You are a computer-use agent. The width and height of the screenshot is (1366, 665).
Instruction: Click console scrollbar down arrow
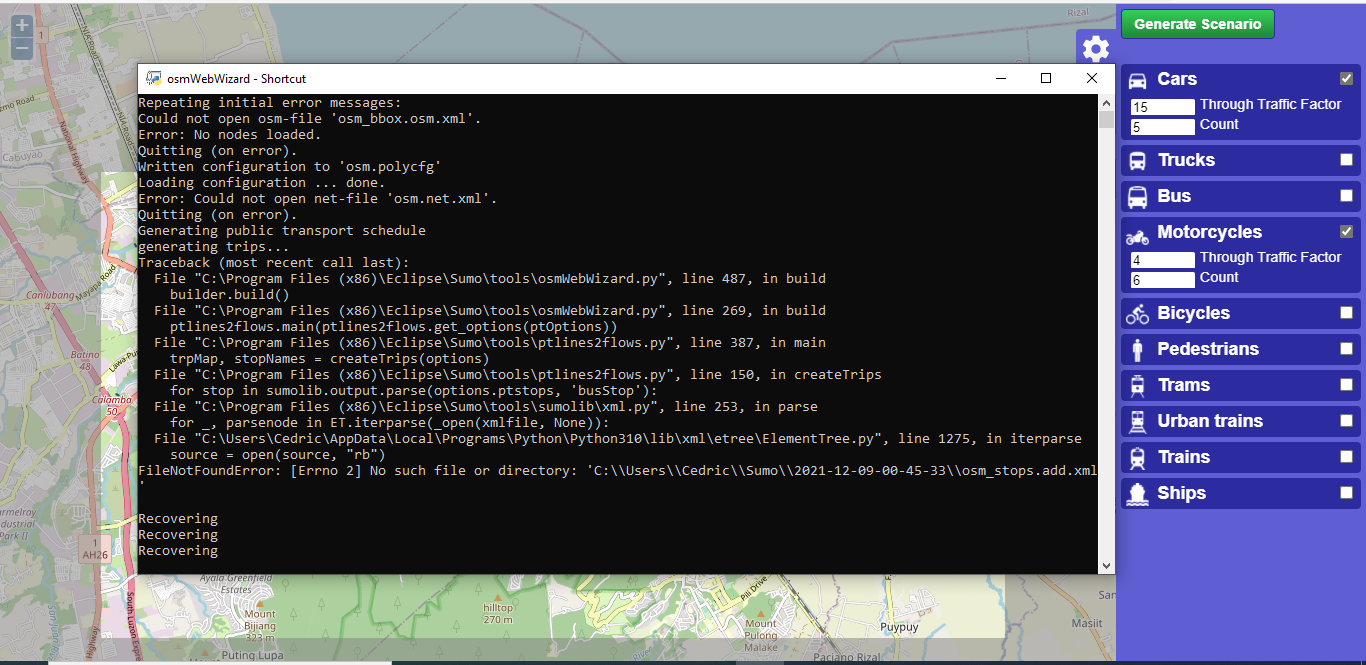click(x=1106, y=565)
